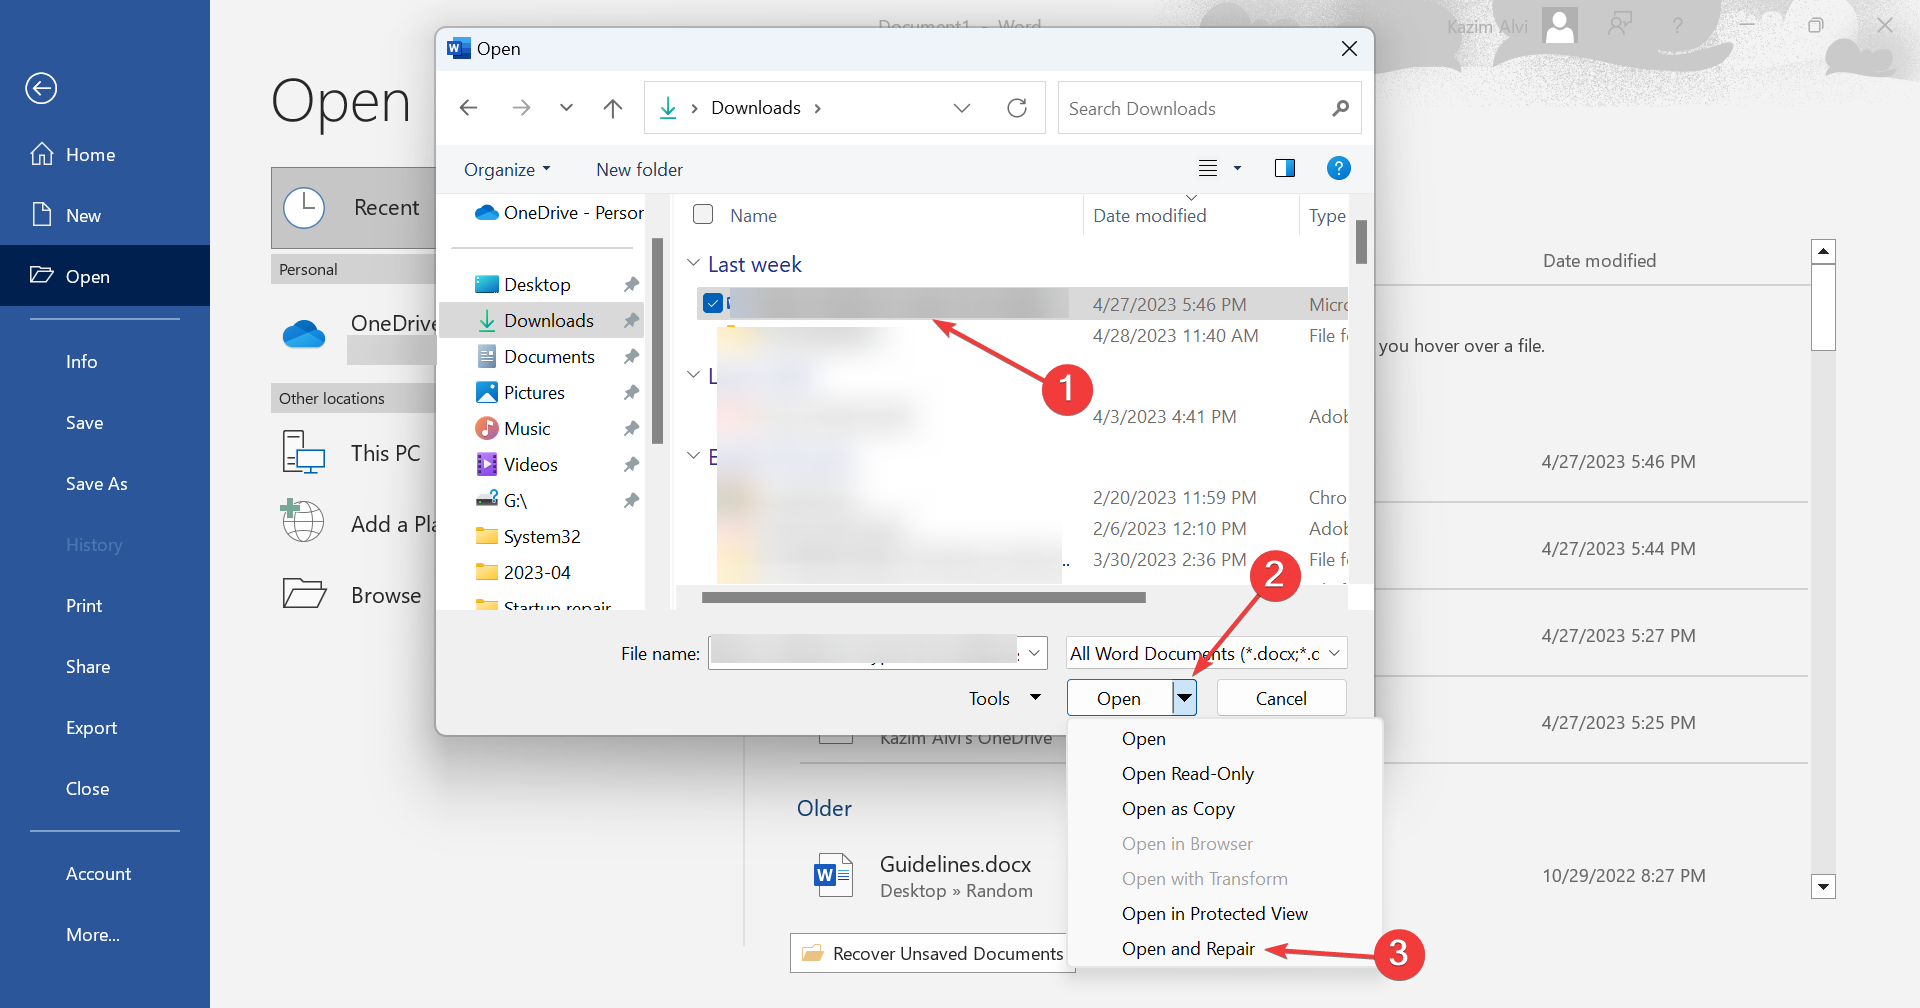Choose Open and Repair

[1188, 949]
